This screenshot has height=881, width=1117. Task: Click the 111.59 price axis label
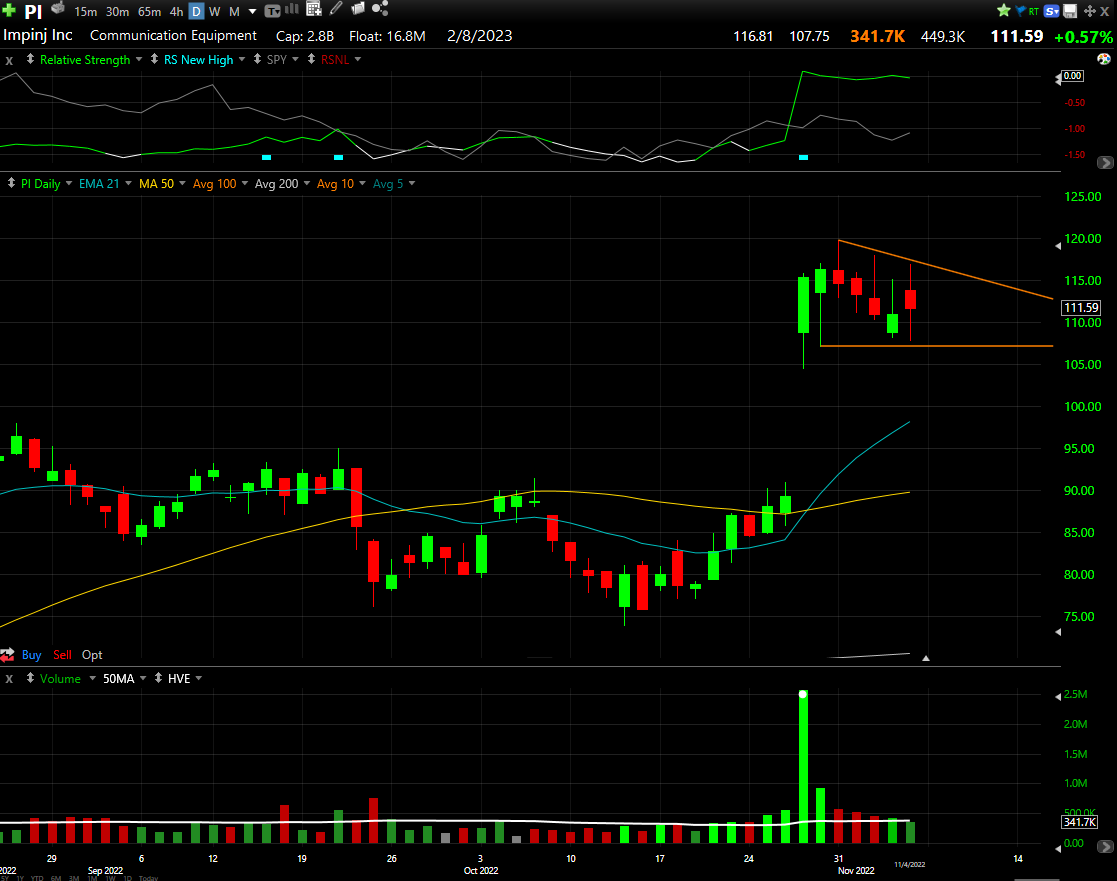point(1081,308)
